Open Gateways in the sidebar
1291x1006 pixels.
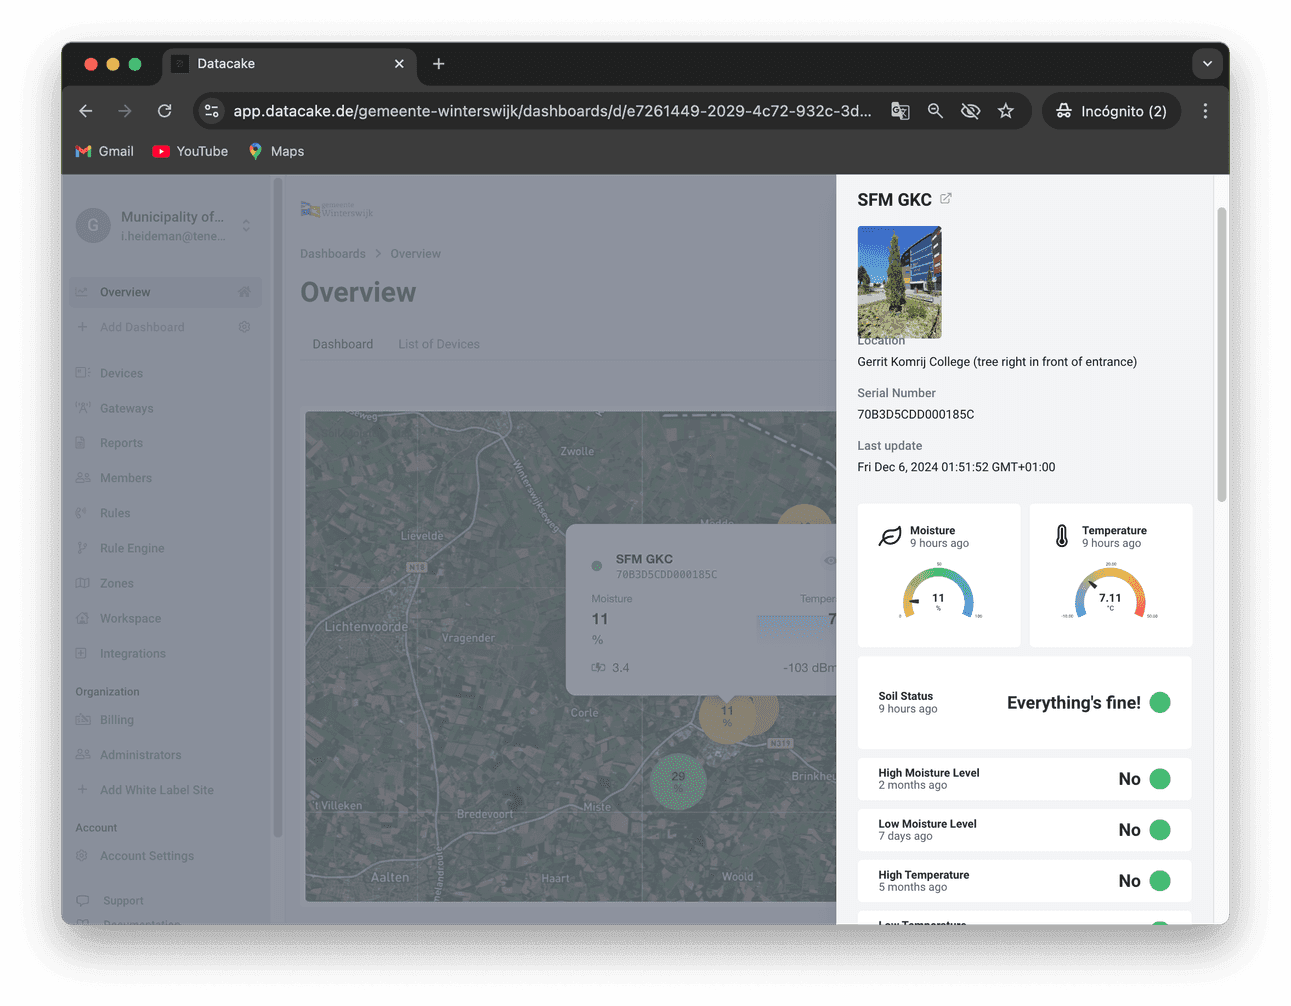click(x=126, y=408)
